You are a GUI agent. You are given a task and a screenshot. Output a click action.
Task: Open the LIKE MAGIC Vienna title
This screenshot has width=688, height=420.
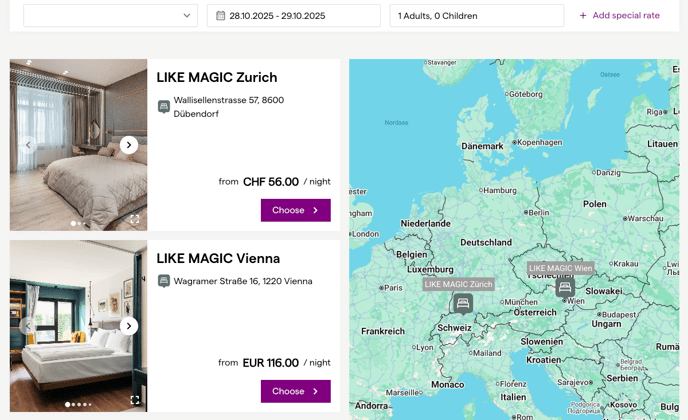218,259
